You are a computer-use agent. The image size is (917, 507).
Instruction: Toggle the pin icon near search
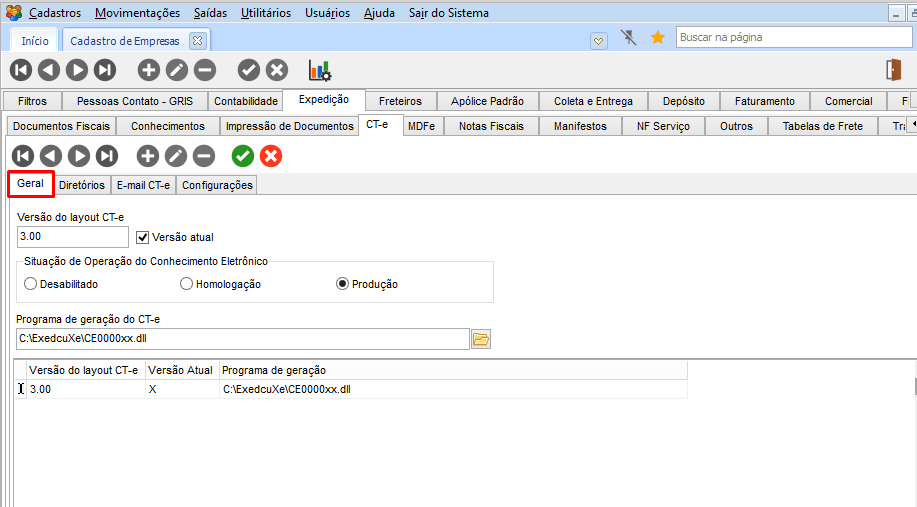pos(629,37)
